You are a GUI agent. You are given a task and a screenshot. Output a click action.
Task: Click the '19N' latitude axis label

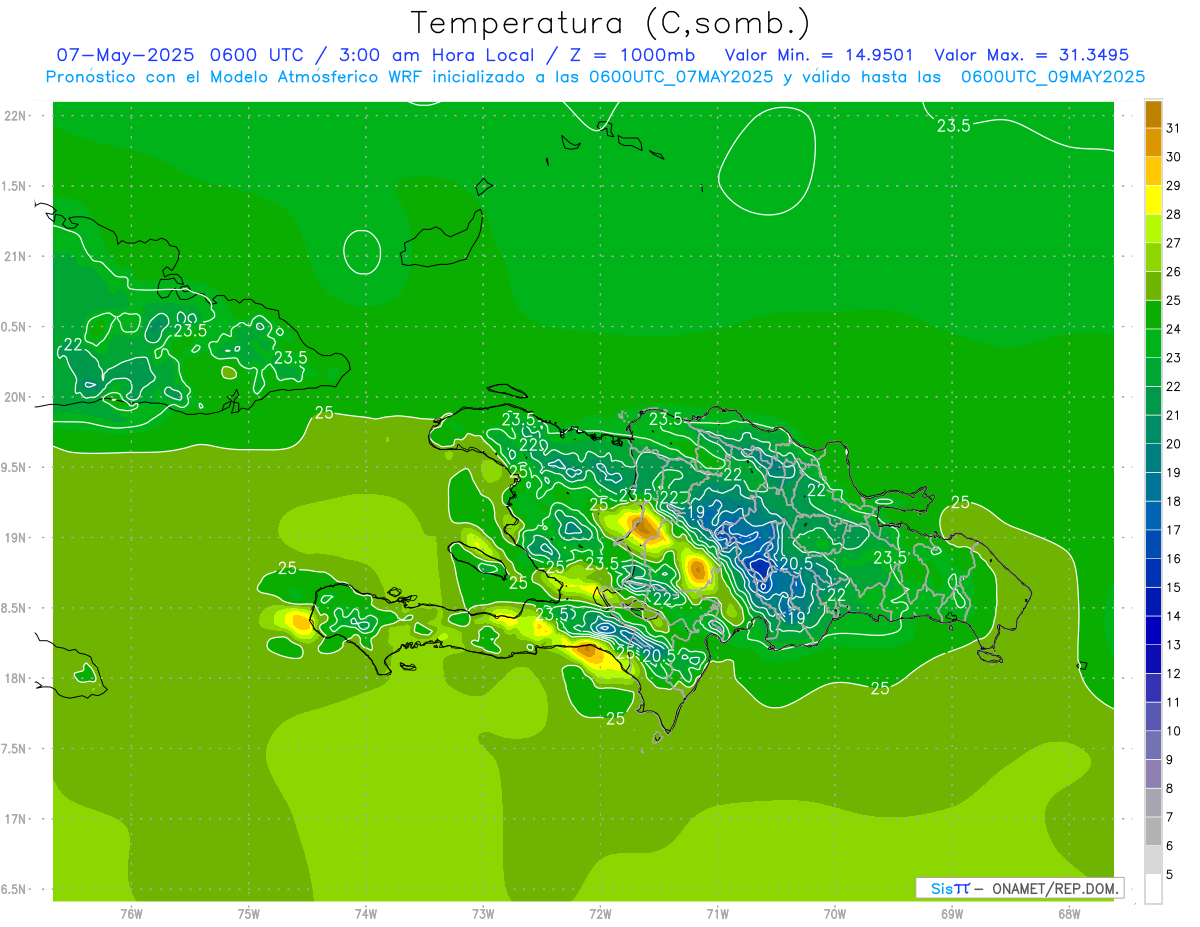[x=15, y=538]
